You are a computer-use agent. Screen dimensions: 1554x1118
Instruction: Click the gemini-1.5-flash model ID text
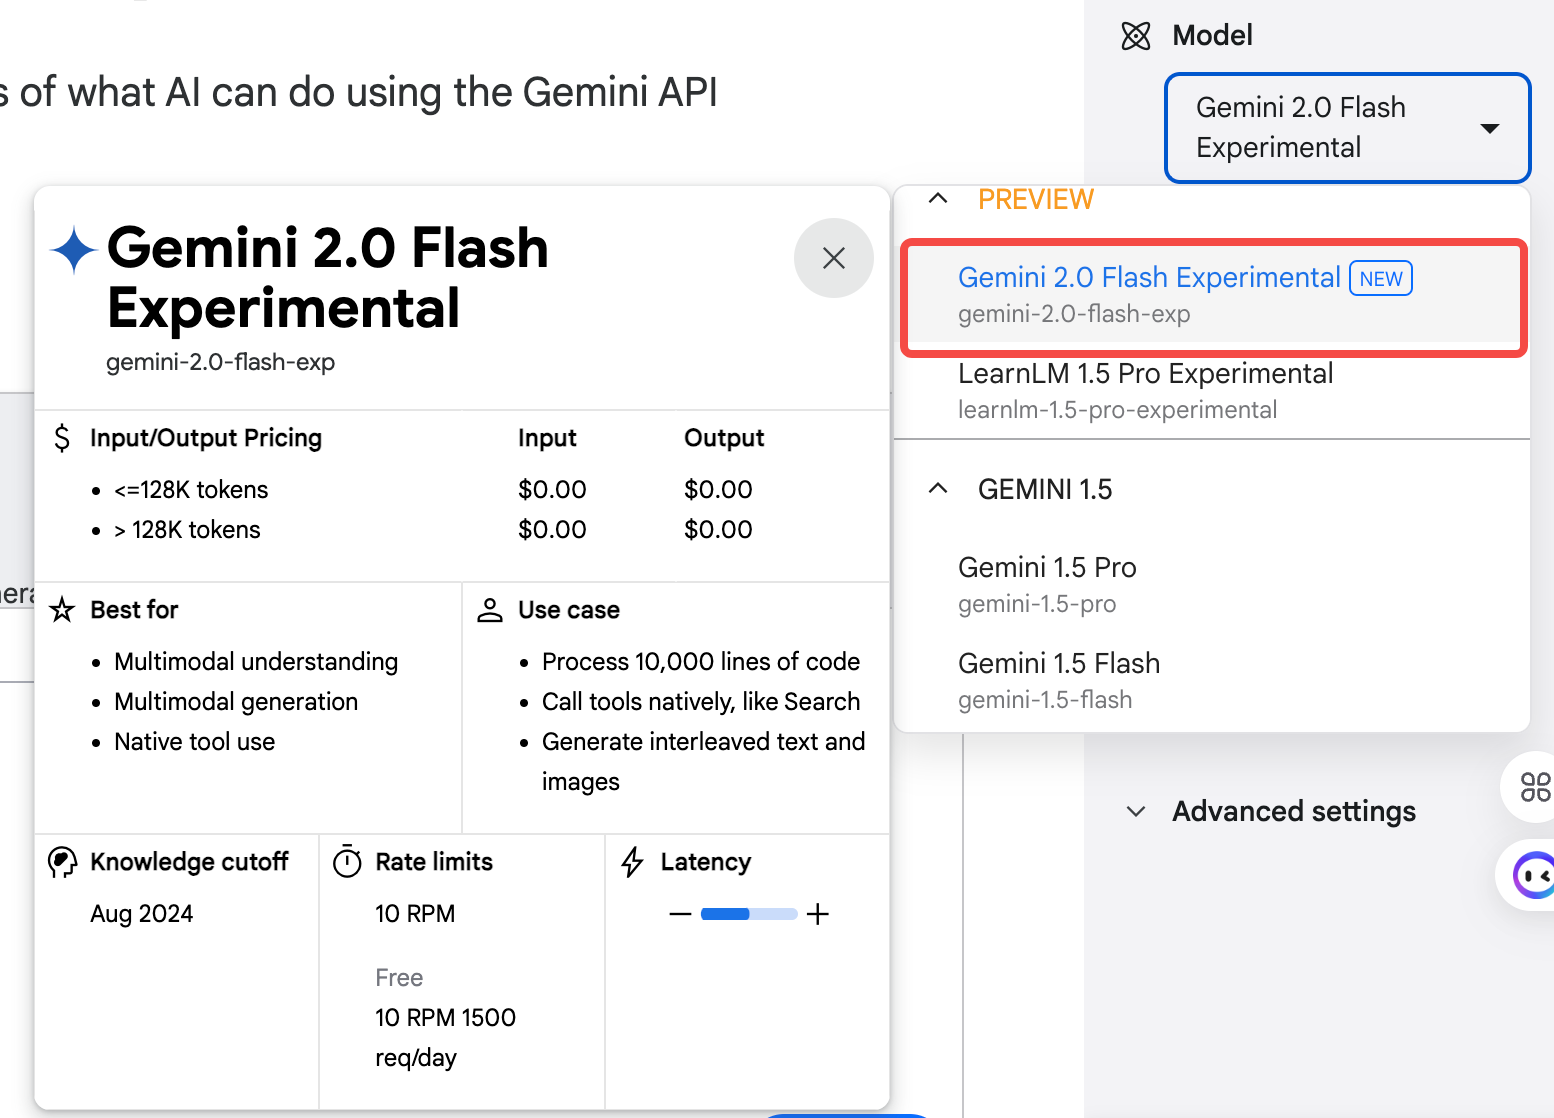[1045, 700]
